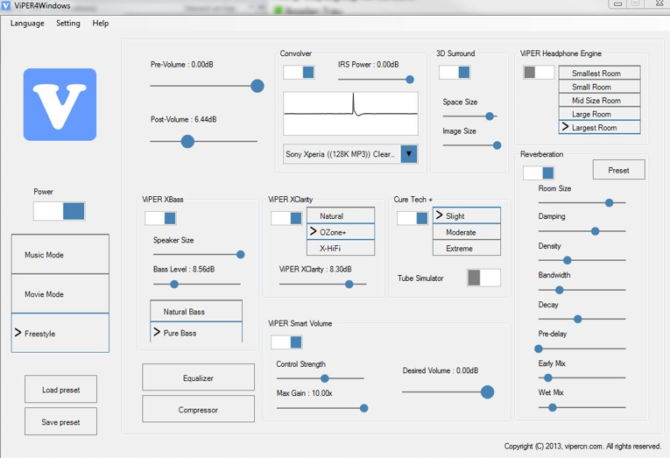Click the Decay slider handle

pyautogui.click(x=578, y=319)
